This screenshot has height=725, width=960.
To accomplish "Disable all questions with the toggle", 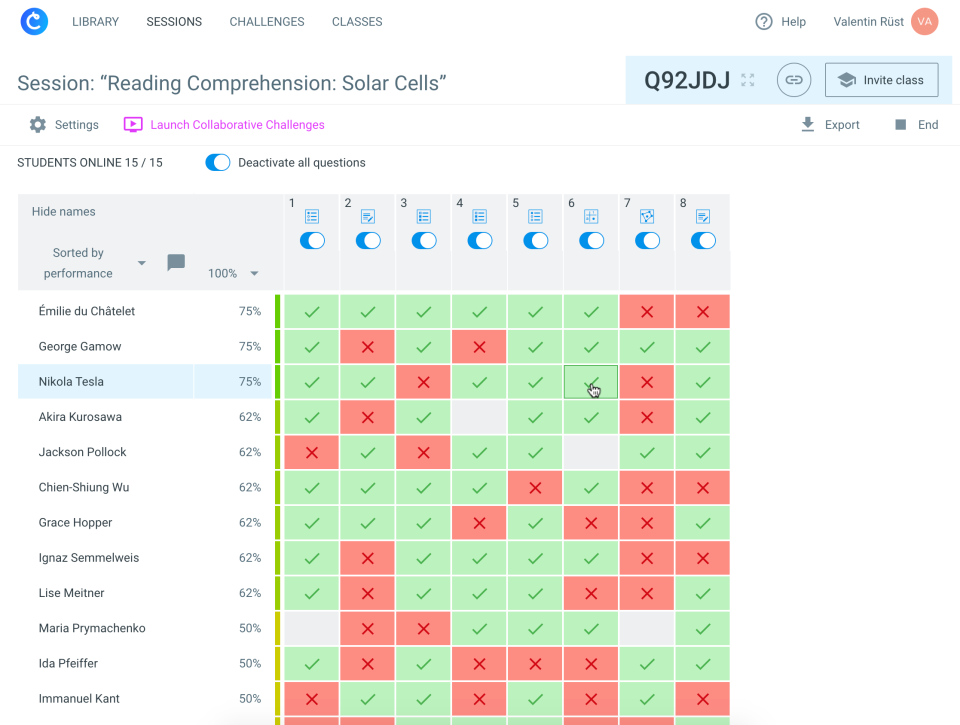I will [x=217, y=162].
